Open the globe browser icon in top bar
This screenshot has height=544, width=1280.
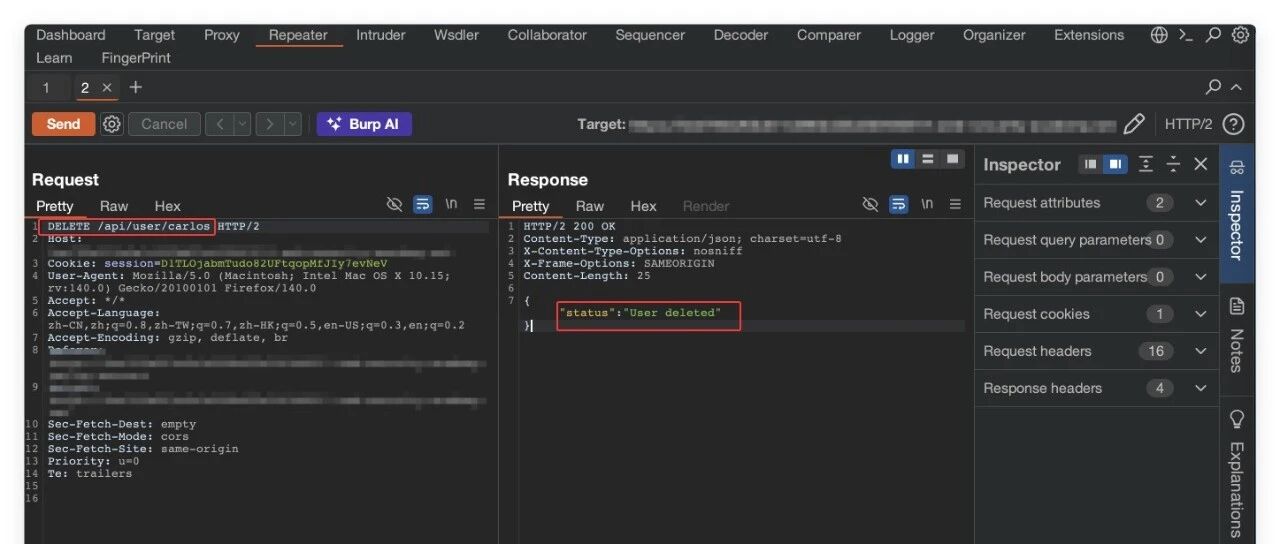tap(1159, 35)
